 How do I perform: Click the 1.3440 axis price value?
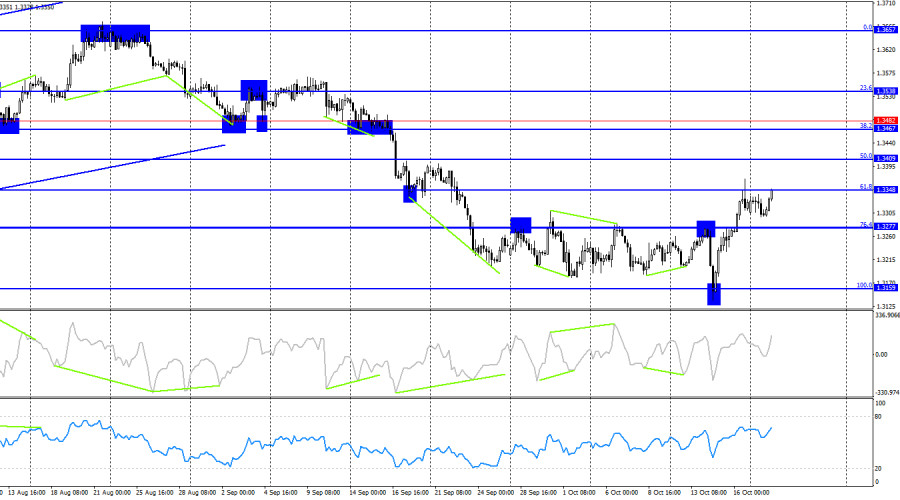tap(886, 143)
